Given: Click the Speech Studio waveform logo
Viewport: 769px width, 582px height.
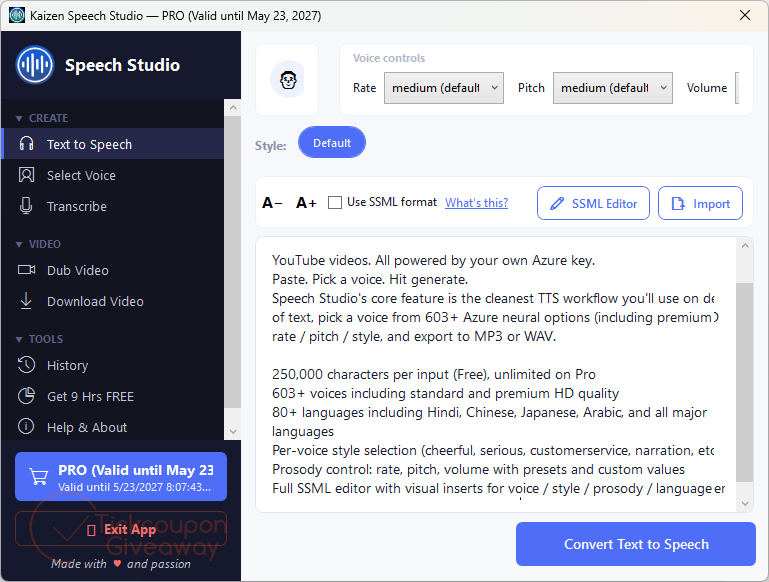Looking at the screenshot, I should pos(34,65).
